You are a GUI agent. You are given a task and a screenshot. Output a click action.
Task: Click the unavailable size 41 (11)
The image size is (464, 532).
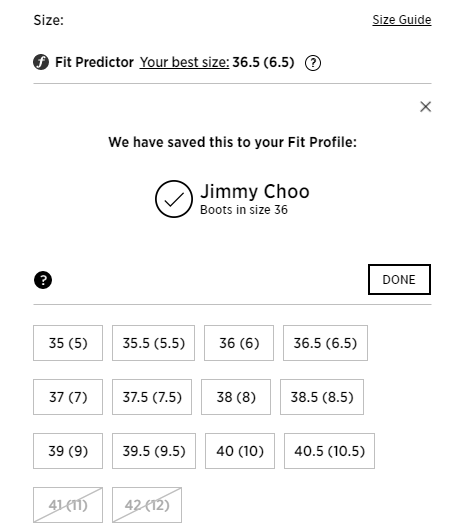tap(68, 505)
